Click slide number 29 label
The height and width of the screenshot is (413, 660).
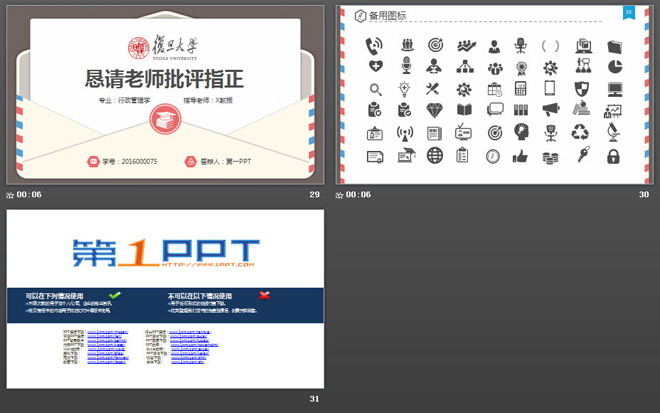click(314, 195)
